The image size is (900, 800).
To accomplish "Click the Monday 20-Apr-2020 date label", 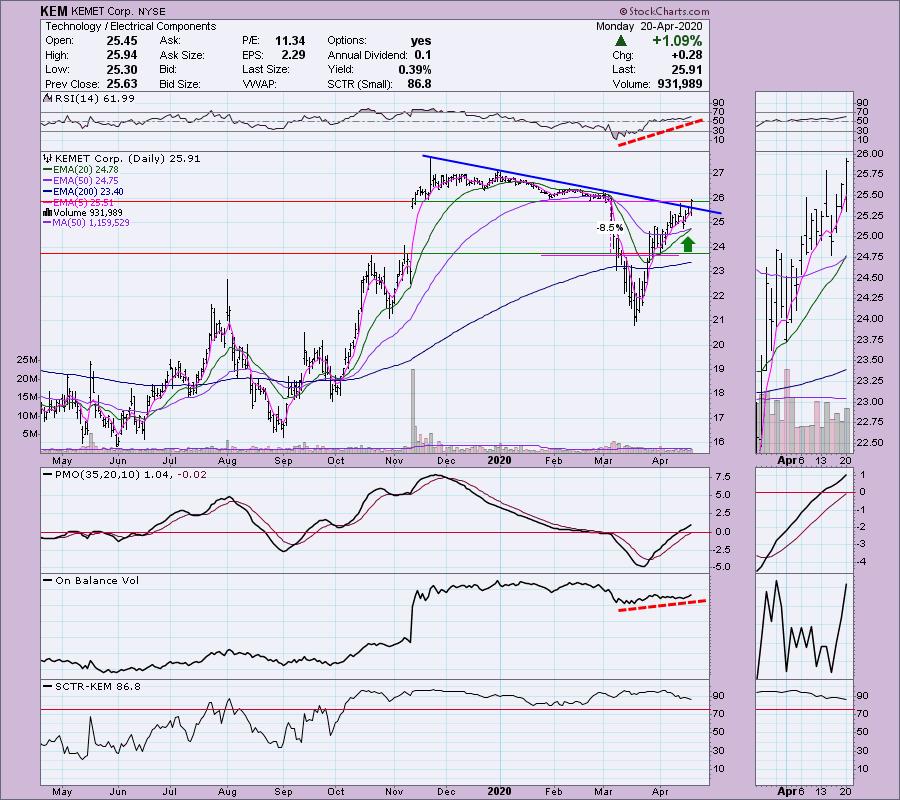I will tap(649, 26).
